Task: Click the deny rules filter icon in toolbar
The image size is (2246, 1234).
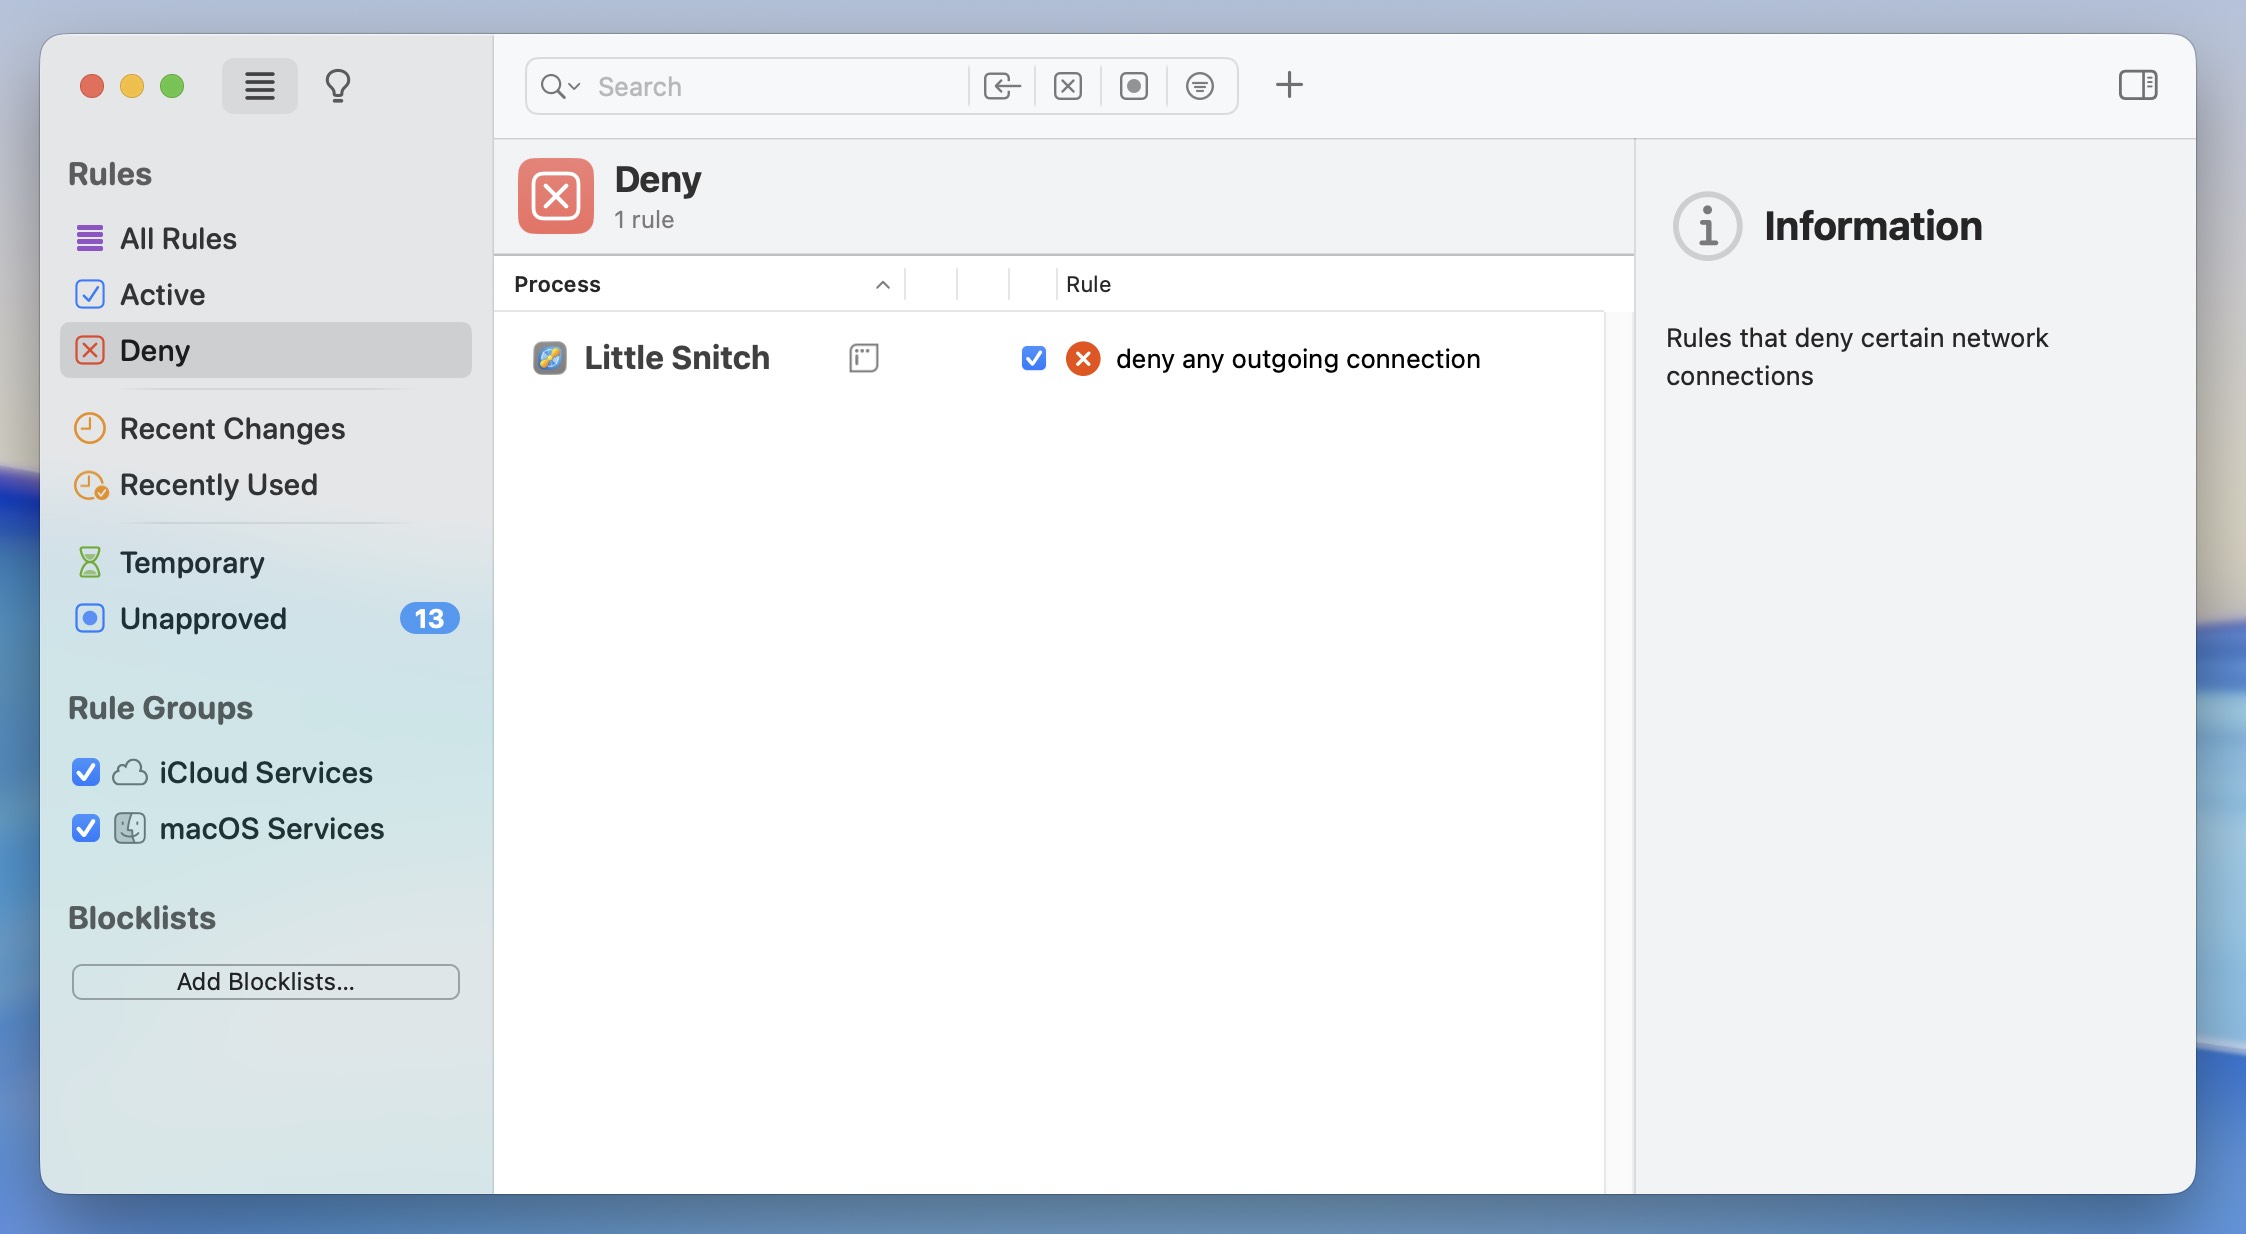Action: tap(1066, 86)
